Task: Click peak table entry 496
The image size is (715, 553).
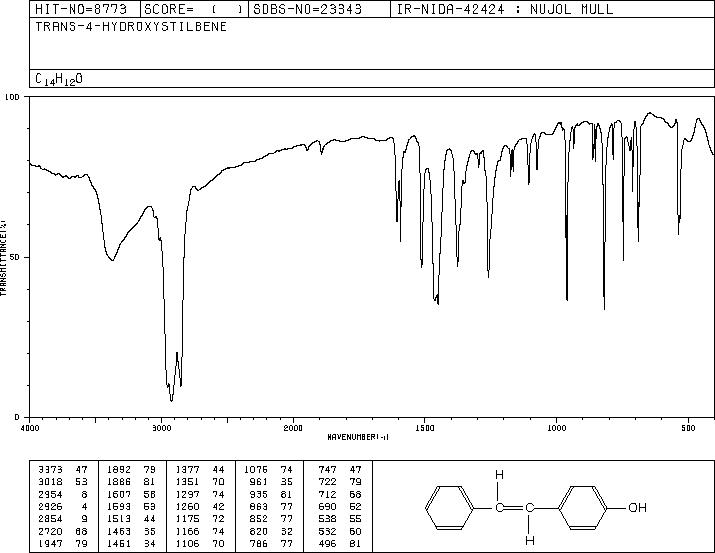Action: click(327, 544)
